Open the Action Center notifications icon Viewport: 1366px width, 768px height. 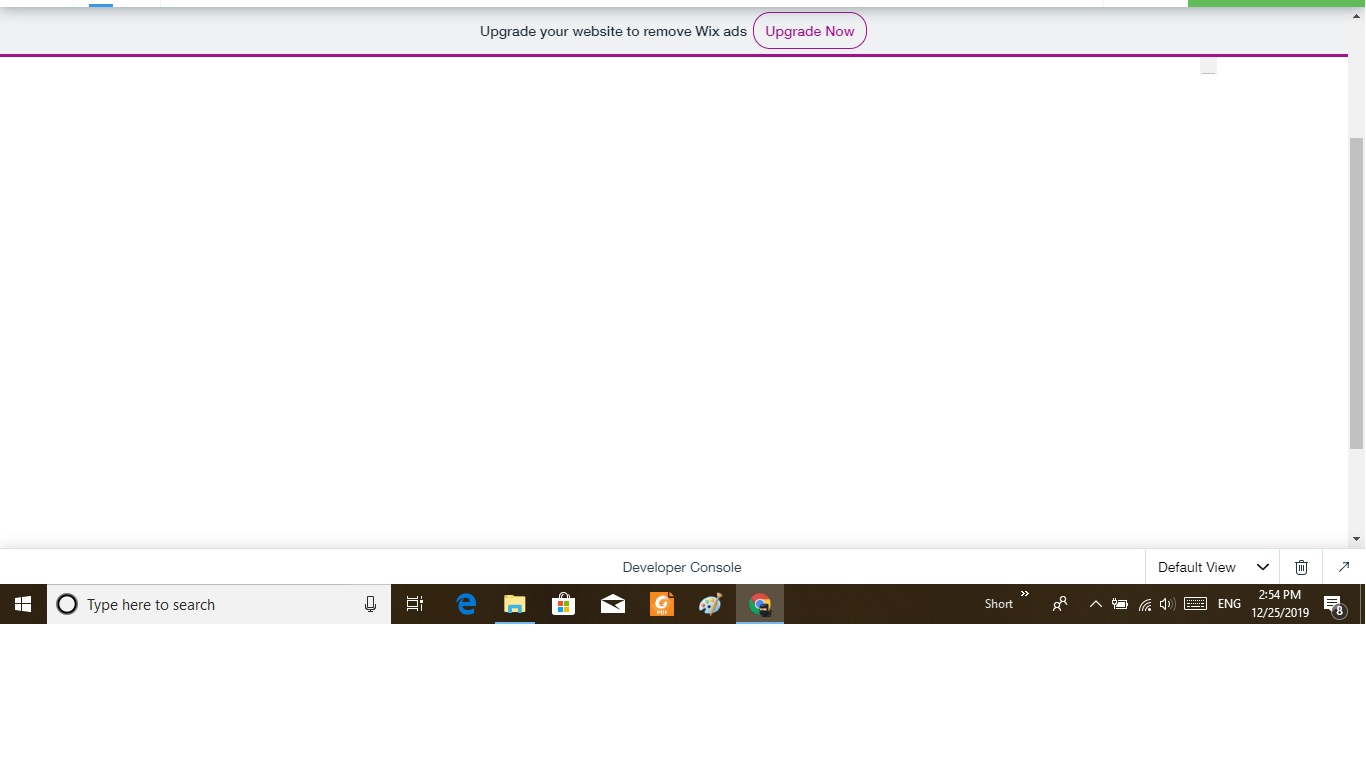[1334, 604]
